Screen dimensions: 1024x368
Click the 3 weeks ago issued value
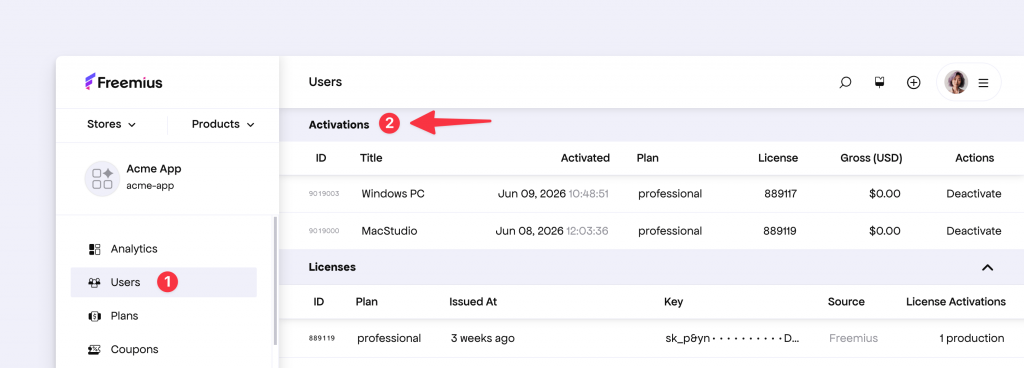click(483, 339)
